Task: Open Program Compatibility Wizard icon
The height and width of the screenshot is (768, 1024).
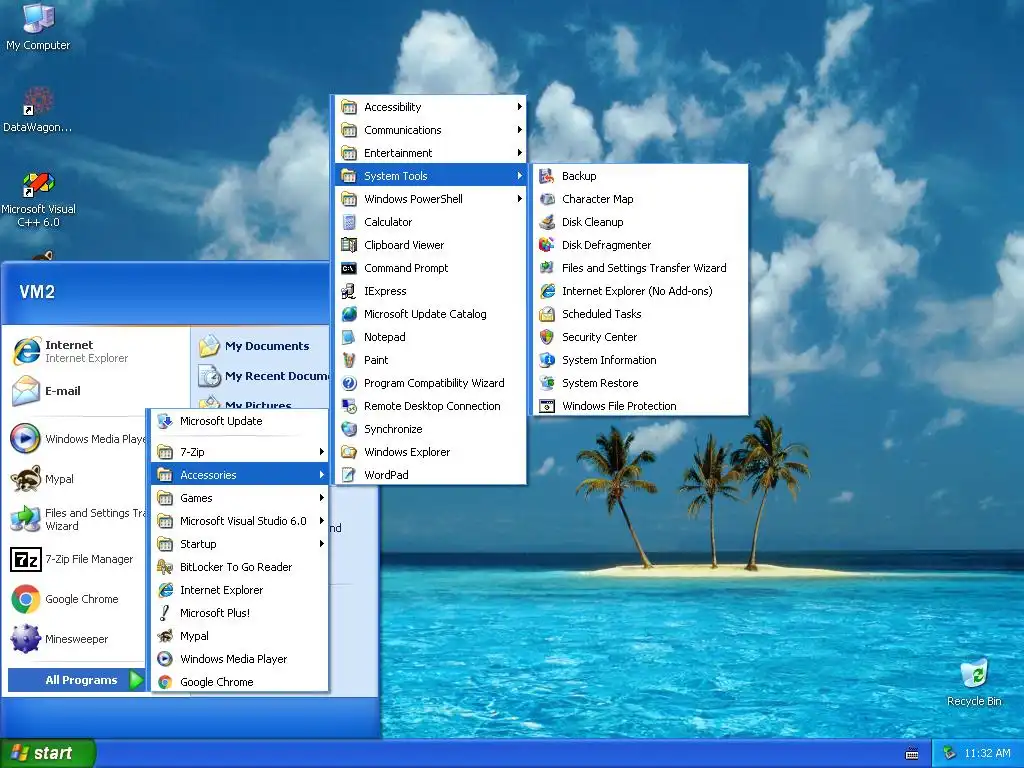Action: coord(349,383)
